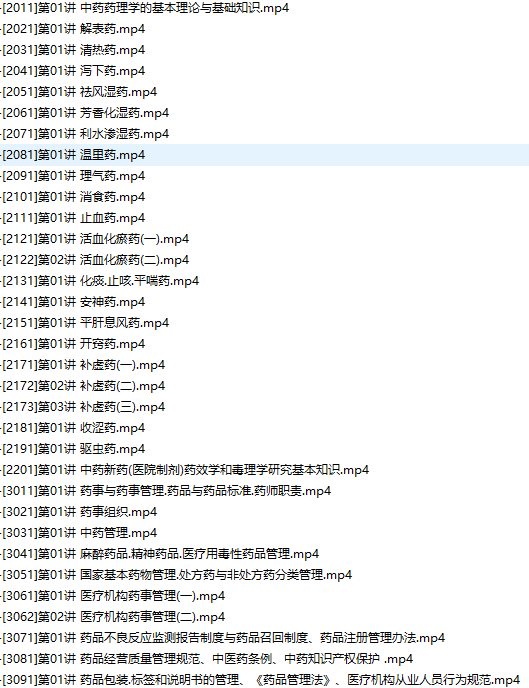Select the highlighted 温里药.mp4 file
The width and height of the screenshot is (529, 688).
point(73,155)
